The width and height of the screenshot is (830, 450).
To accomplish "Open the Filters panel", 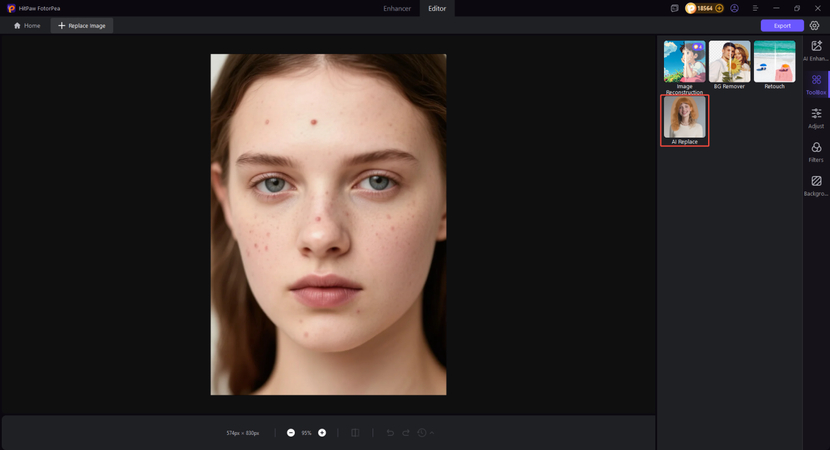I will click(x=816, y=152).
